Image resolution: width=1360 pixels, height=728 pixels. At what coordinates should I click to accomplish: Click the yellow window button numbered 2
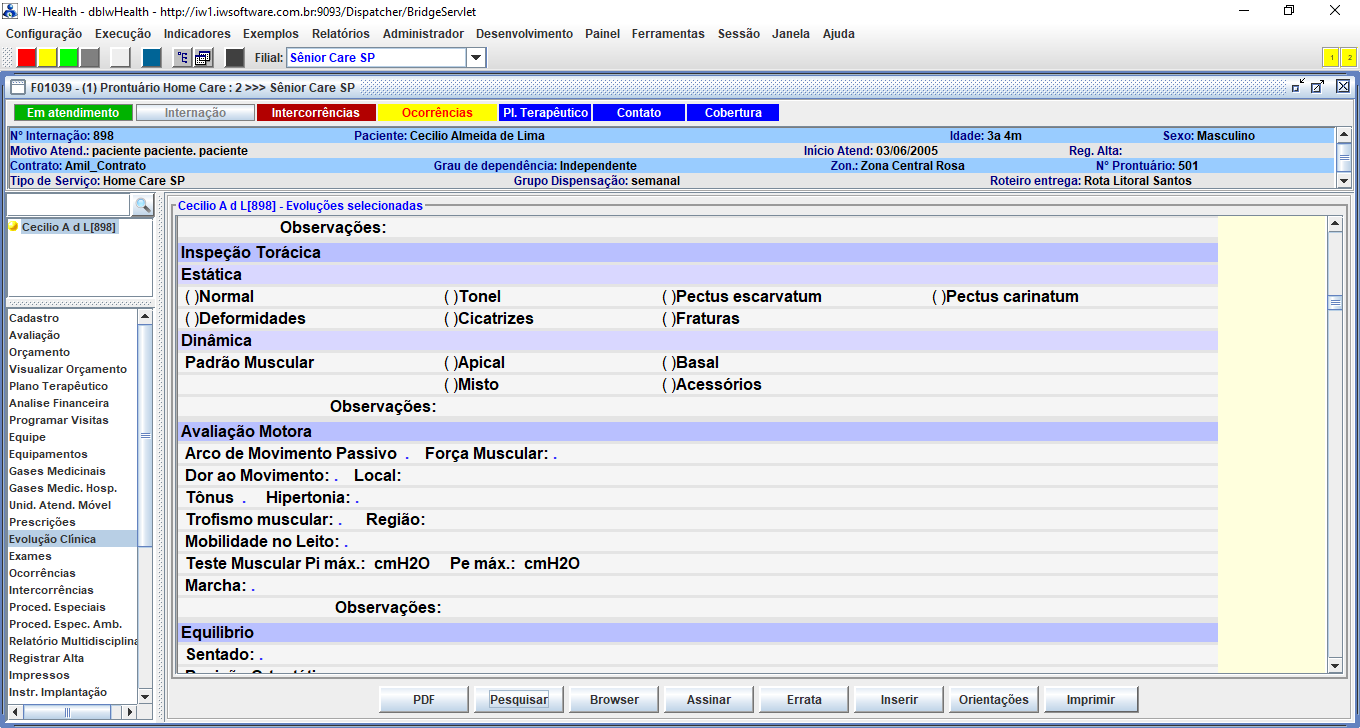[1348, 58]
